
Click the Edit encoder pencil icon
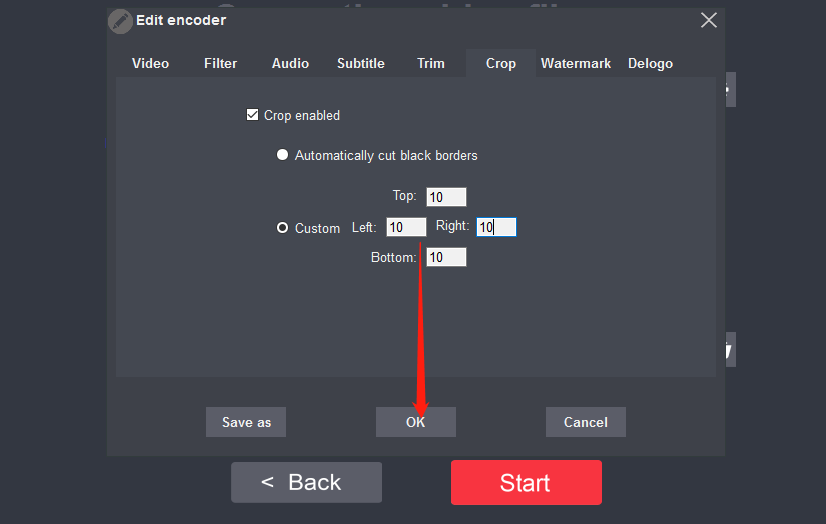click(120, 21)
